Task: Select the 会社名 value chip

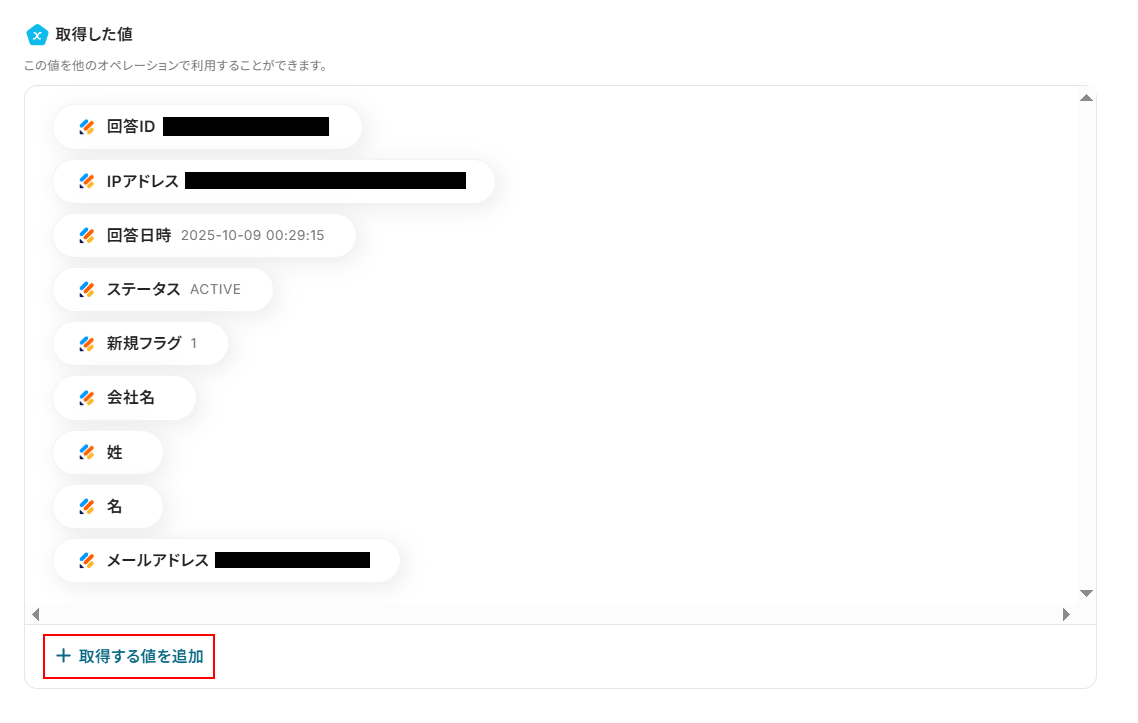Action: pyautogui.click(x=125, y=398)
